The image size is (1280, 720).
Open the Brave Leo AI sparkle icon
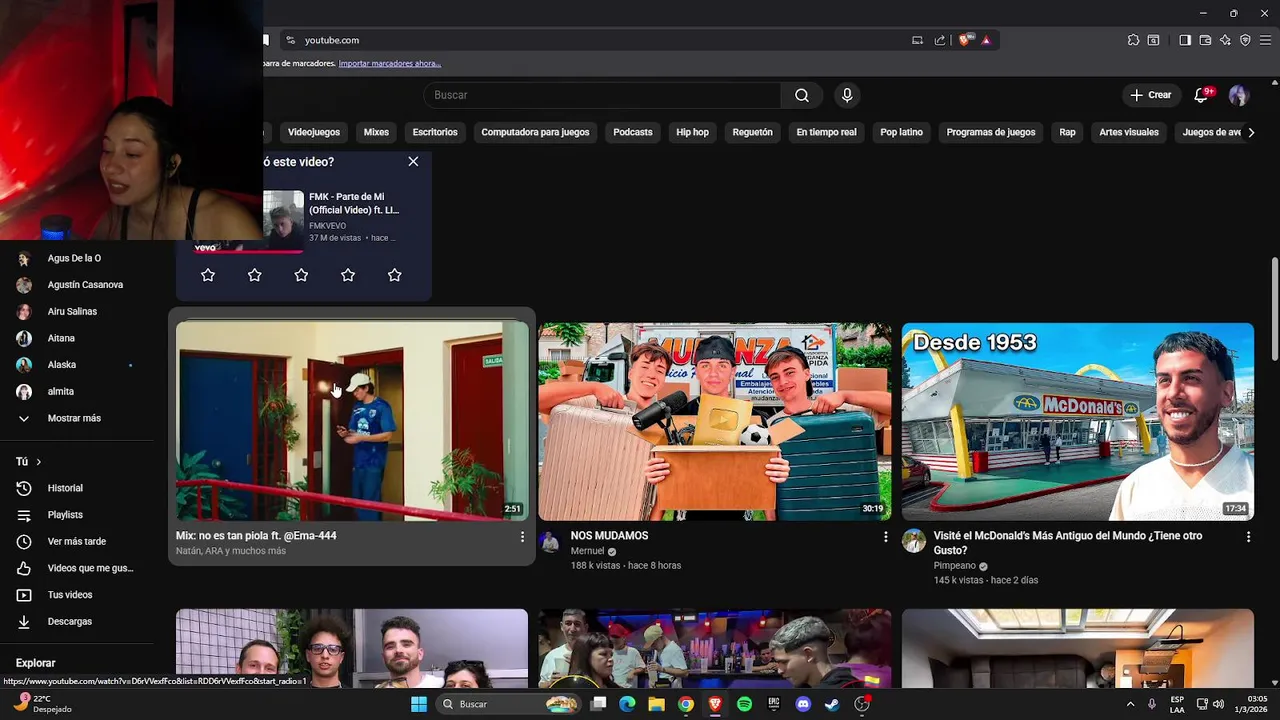click(x=1225, y=40)
